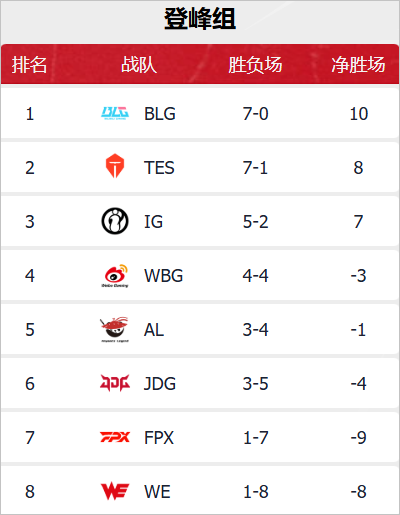
Task: Click IG's 5-2 win-loss record
Action: (255, 222)
